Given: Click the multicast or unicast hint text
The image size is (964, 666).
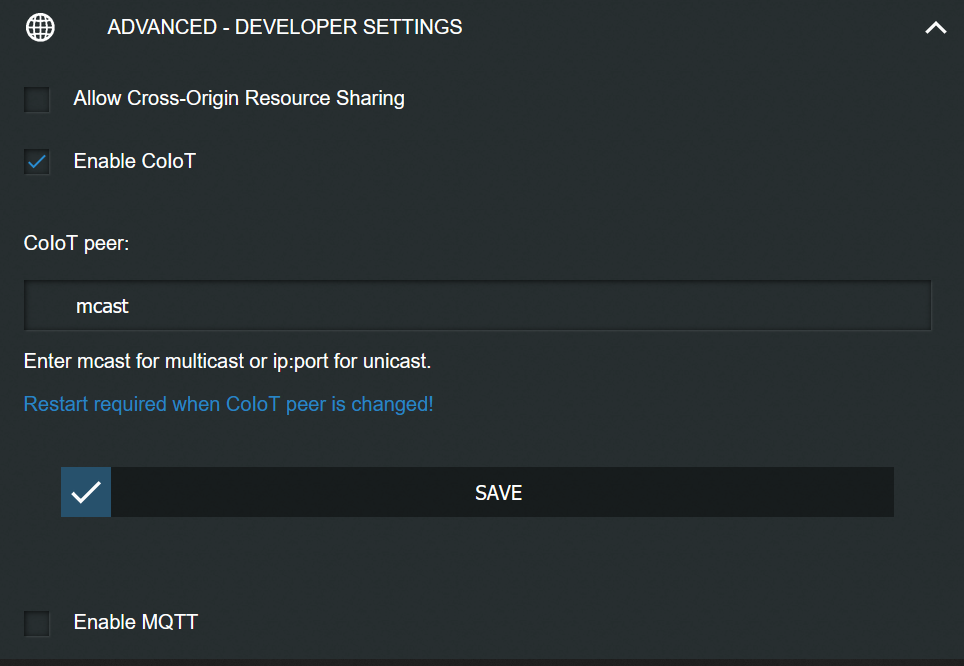Looking at the screenshot, I should (227, 361).
